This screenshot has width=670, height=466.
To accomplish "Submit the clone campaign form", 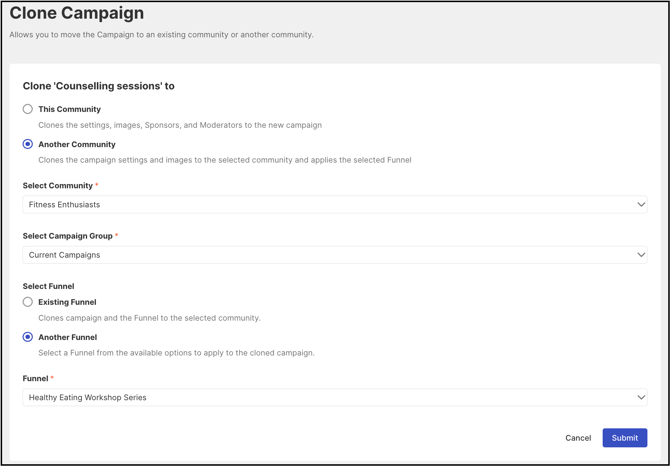I will point(624,438).
